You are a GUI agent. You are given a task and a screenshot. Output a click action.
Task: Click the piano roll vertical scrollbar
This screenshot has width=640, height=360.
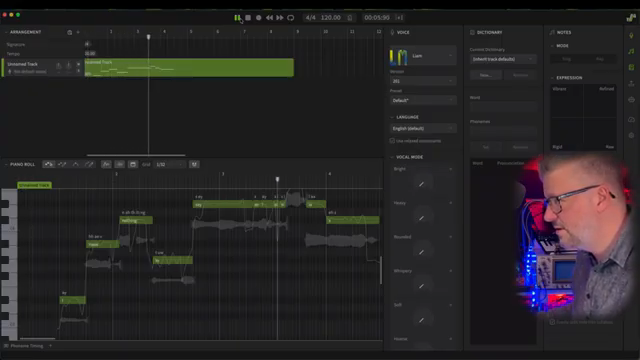381,270
